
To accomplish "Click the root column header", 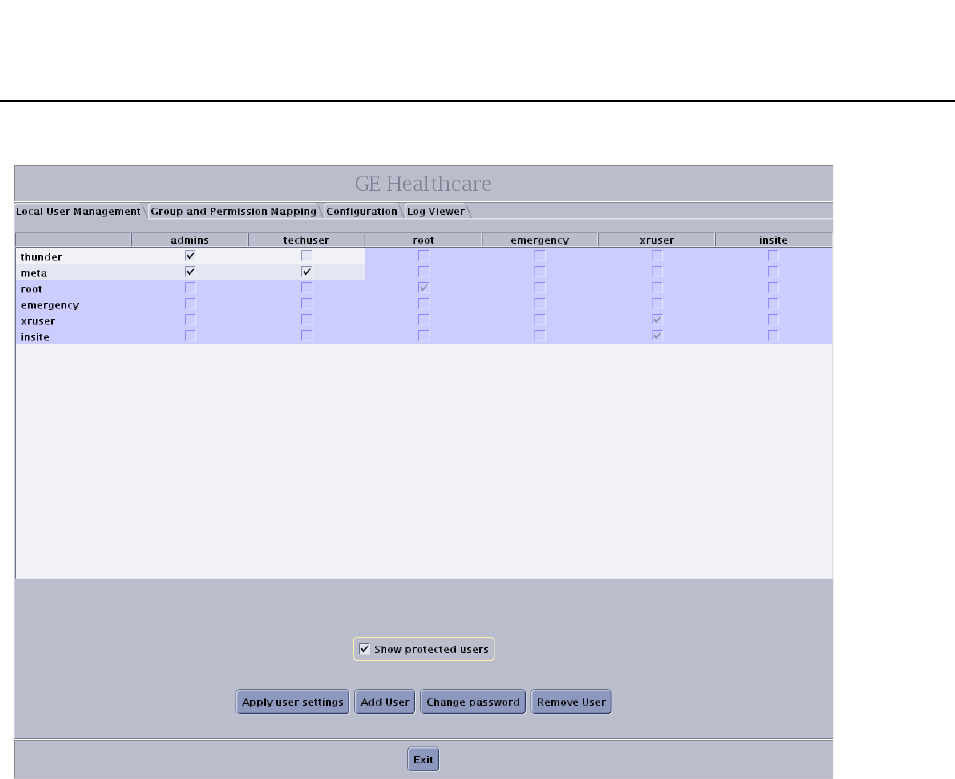I will [423, 240].
